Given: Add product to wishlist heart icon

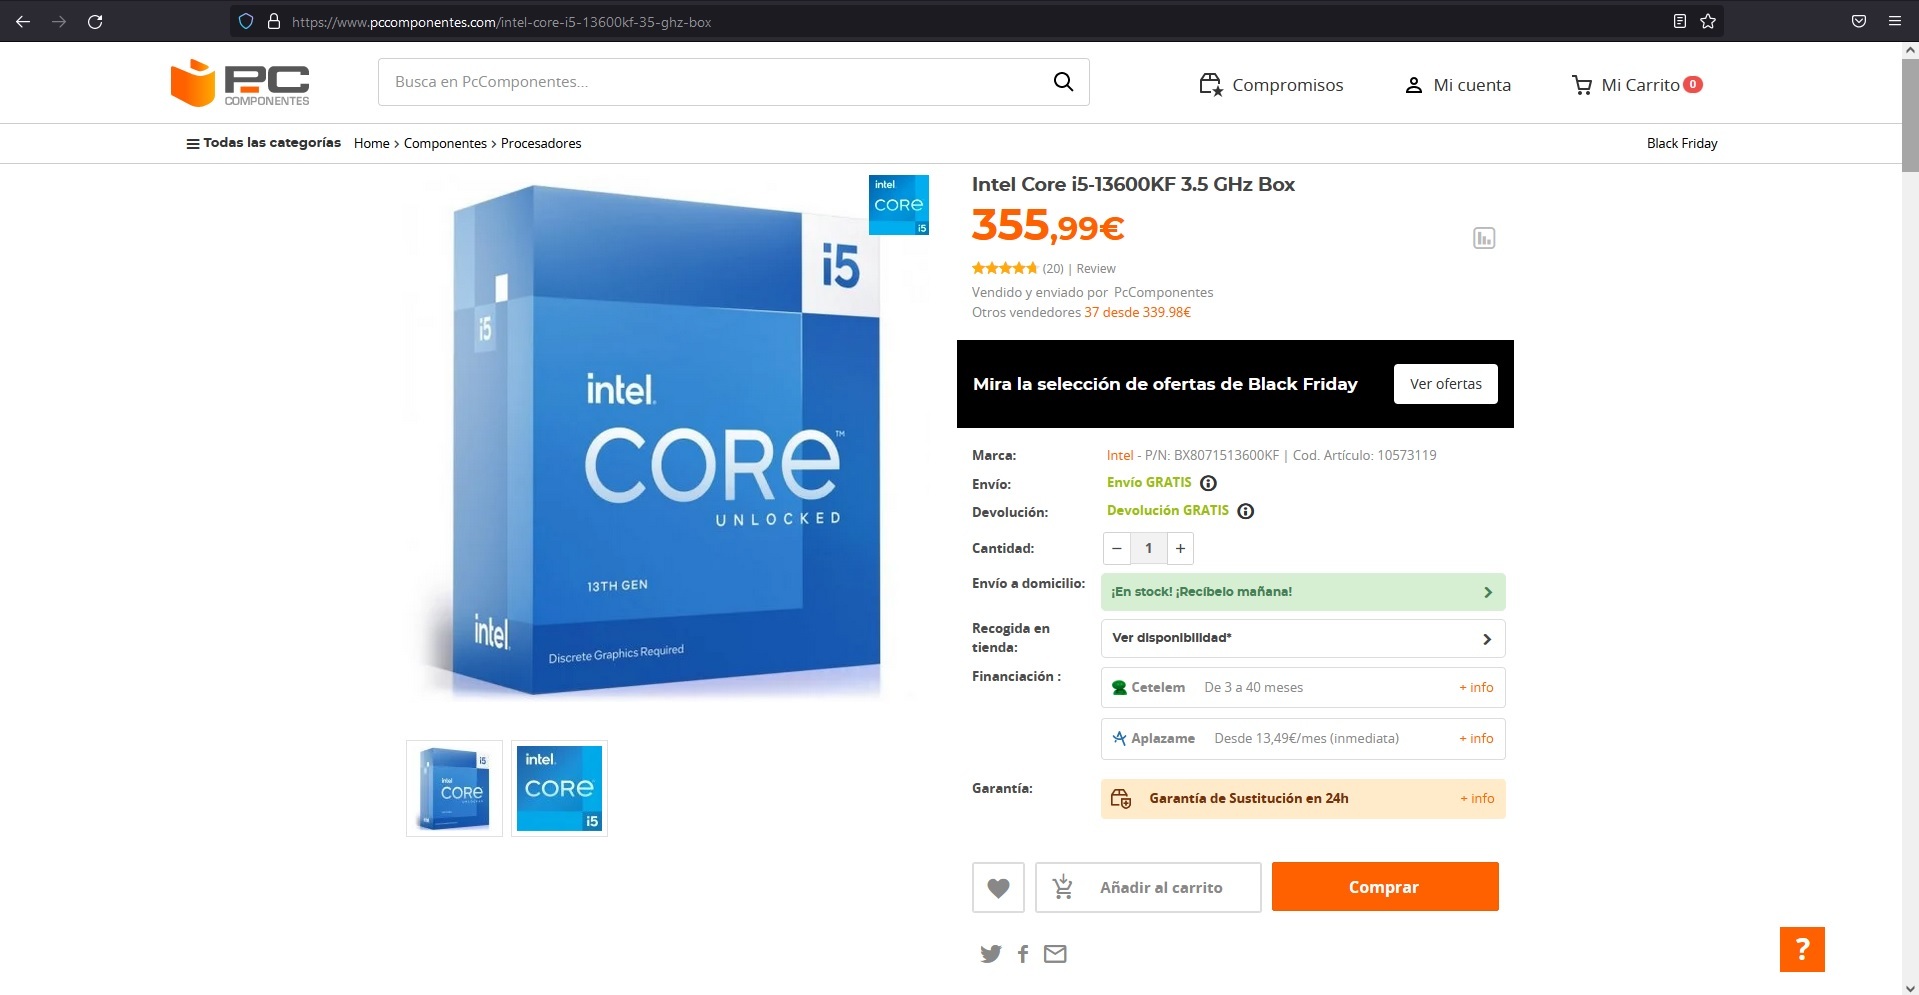Looking at the screenshot, I should [x=998, y=887].
